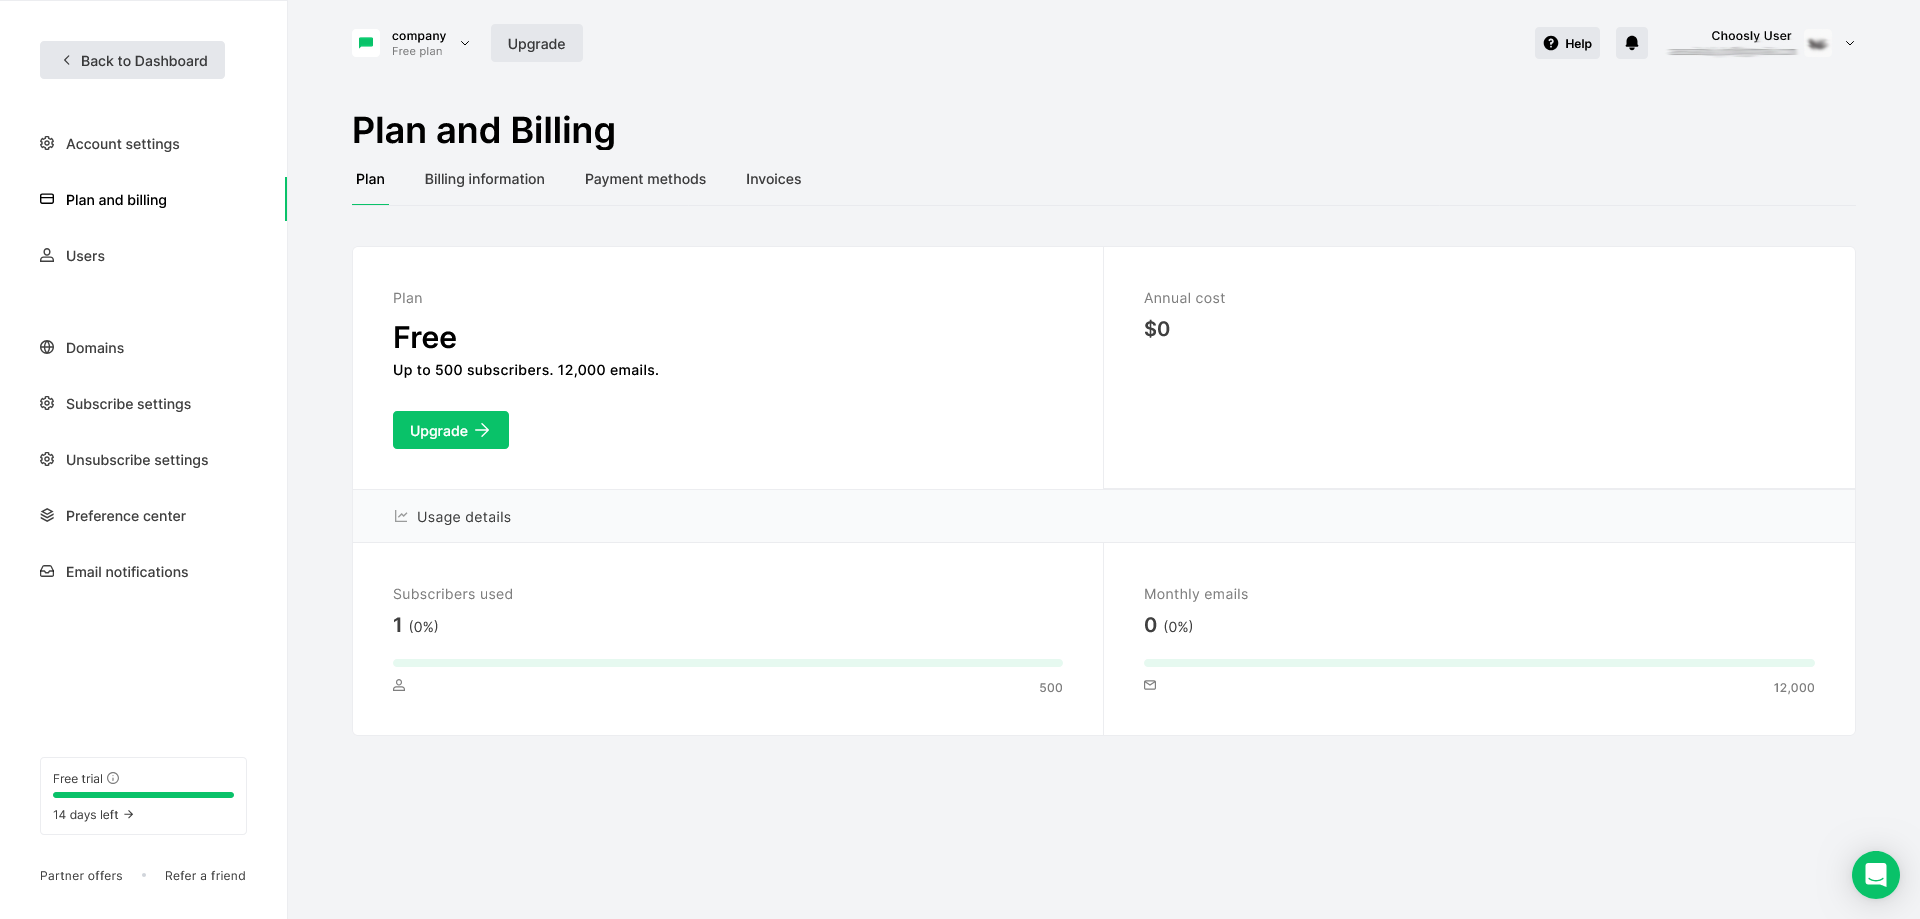Go Back to Dashboard
The height and width of the screenshot is (919, 1920).
tap(132, 60)
